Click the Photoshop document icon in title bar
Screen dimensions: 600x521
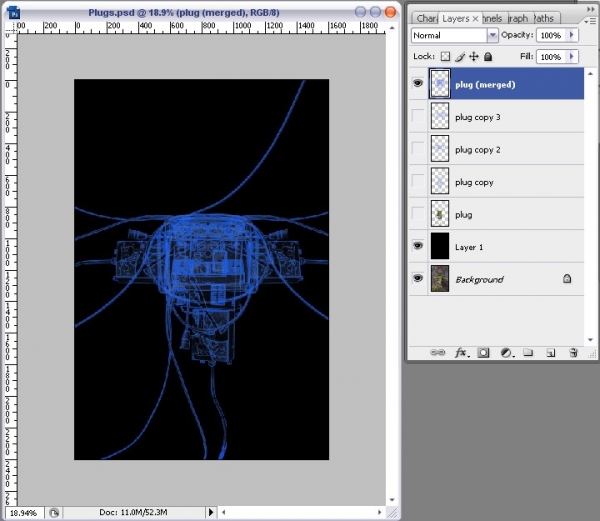[x=14, y=13]
